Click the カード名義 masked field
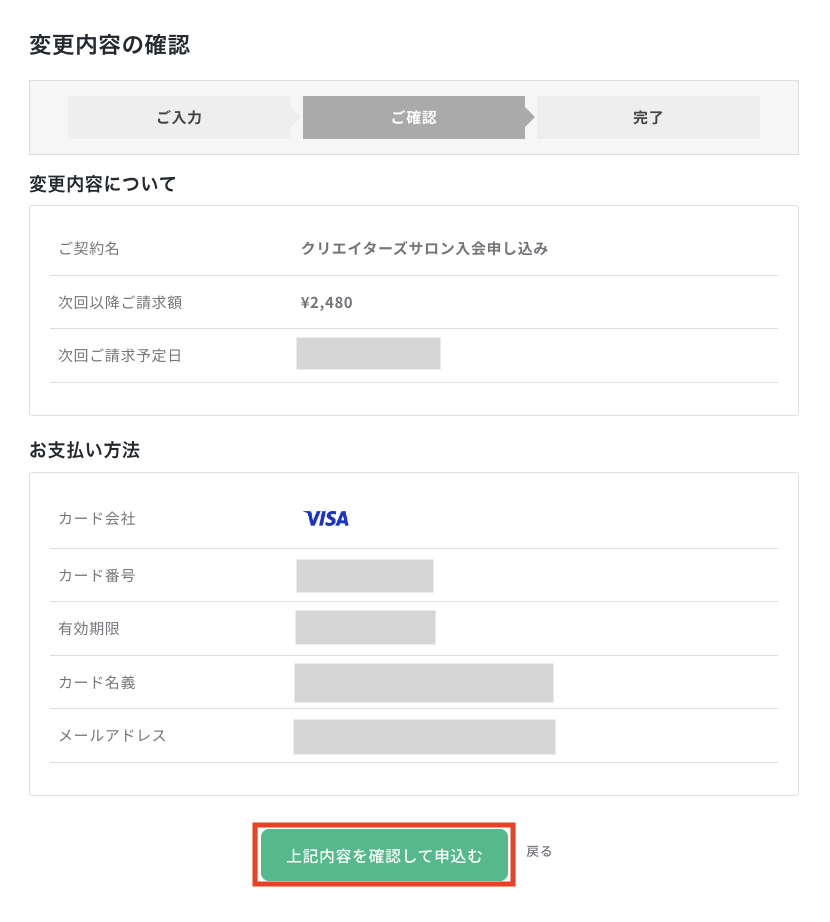The image size is (830, 922). [423, 682]
